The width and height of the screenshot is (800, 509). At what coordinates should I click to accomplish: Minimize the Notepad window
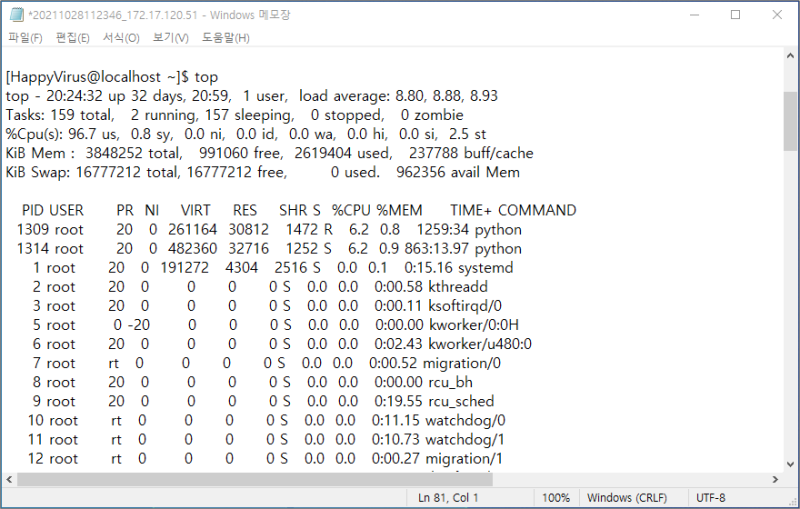pyautogui.click(x=694, y=15)
